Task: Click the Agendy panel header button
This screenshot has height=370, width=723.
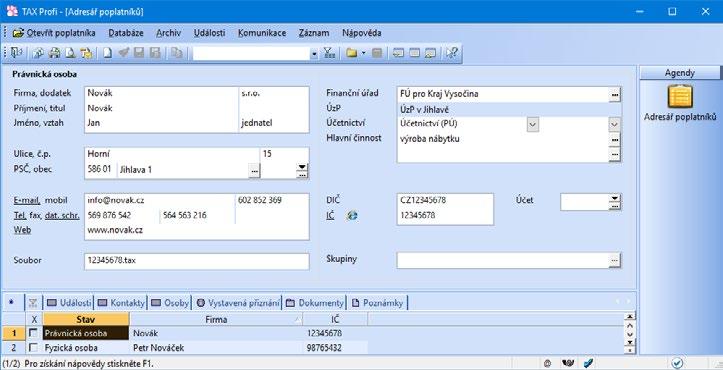Action: [680, 73]
